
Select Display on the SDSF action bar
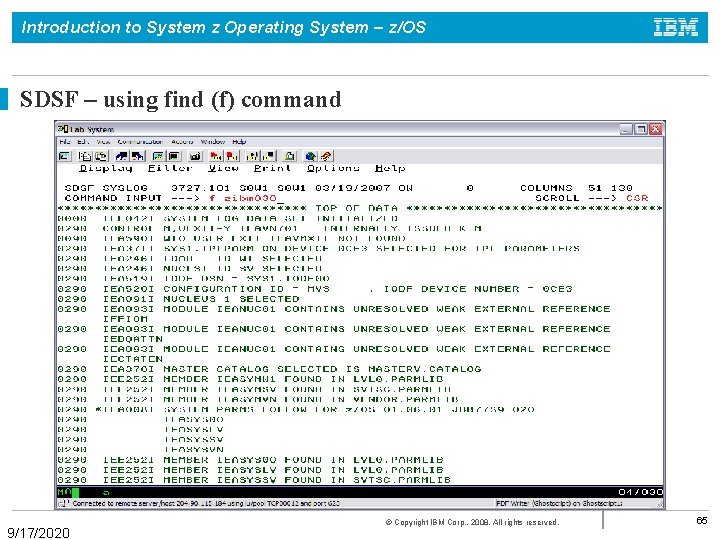pos(106,169)
